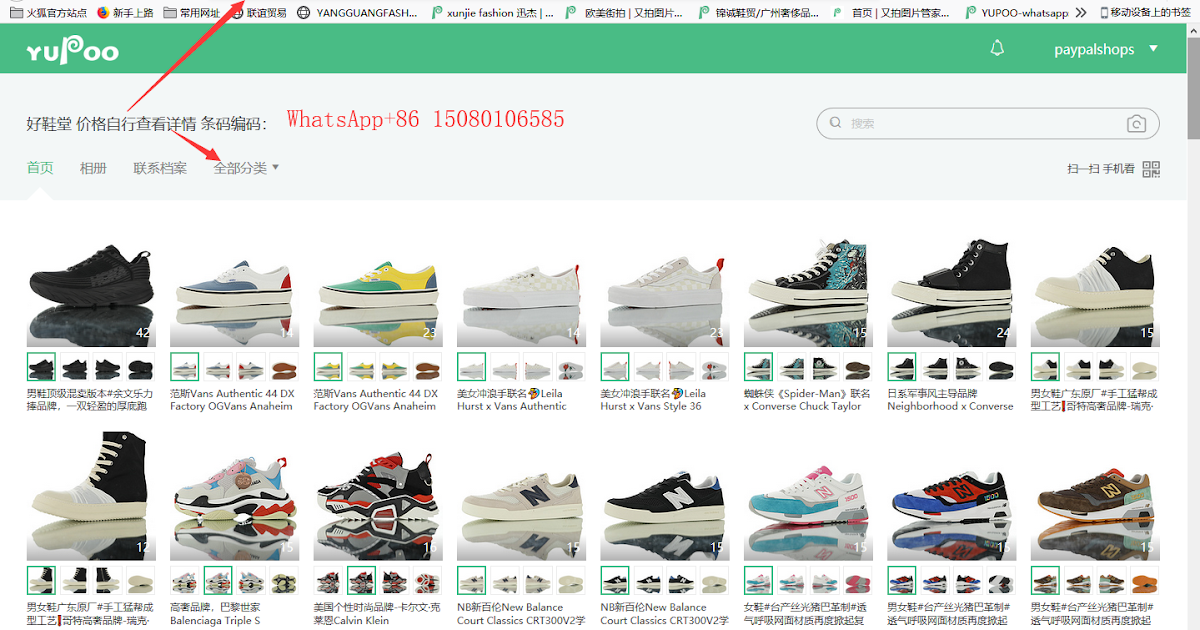Click the camera image search icon

coord(1136,124)
